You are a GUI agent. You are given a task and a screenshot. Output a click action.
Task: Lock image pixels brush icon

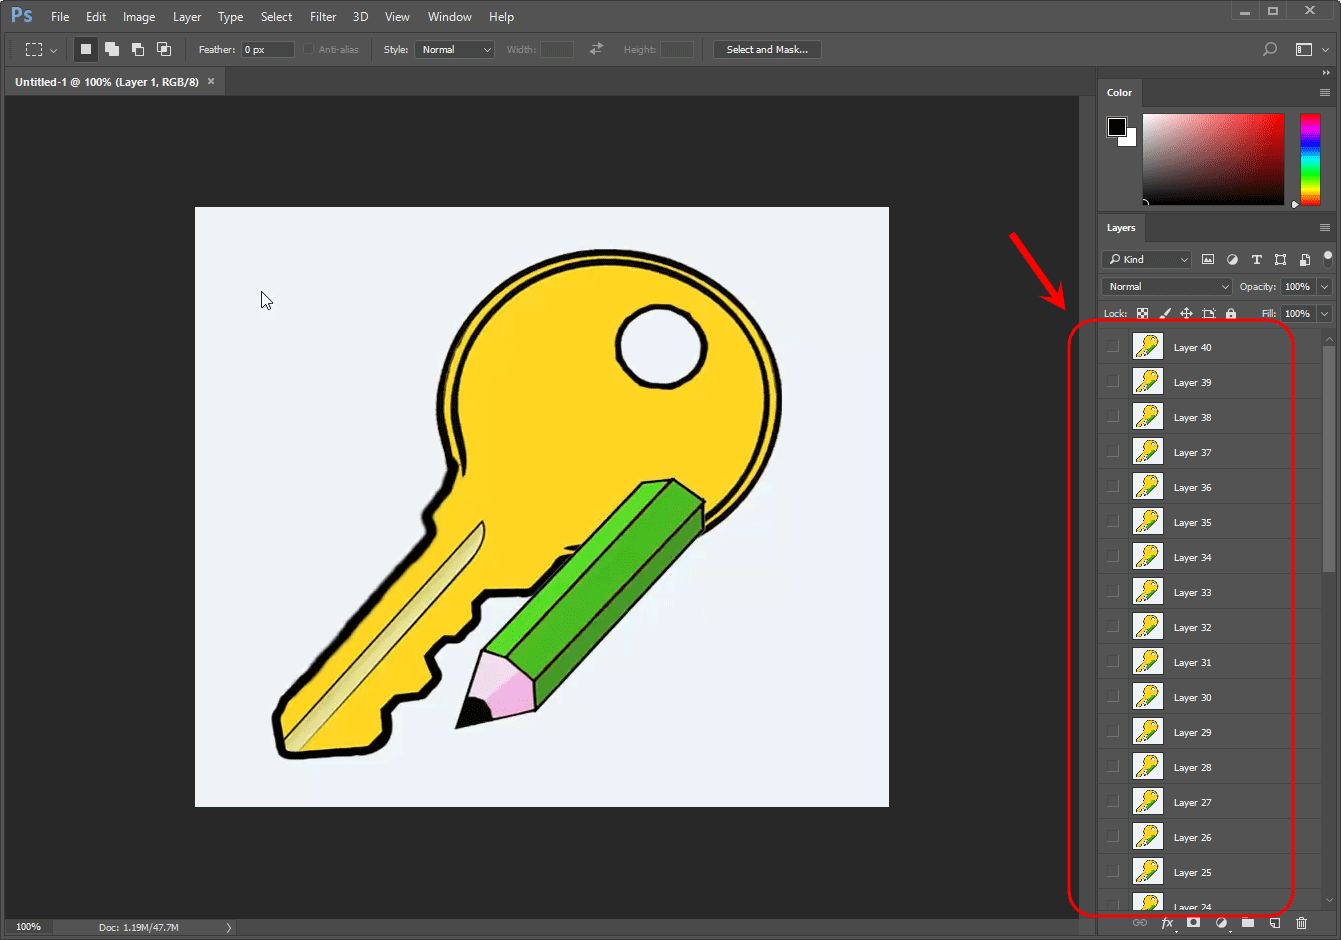[x=1165, y=313]
